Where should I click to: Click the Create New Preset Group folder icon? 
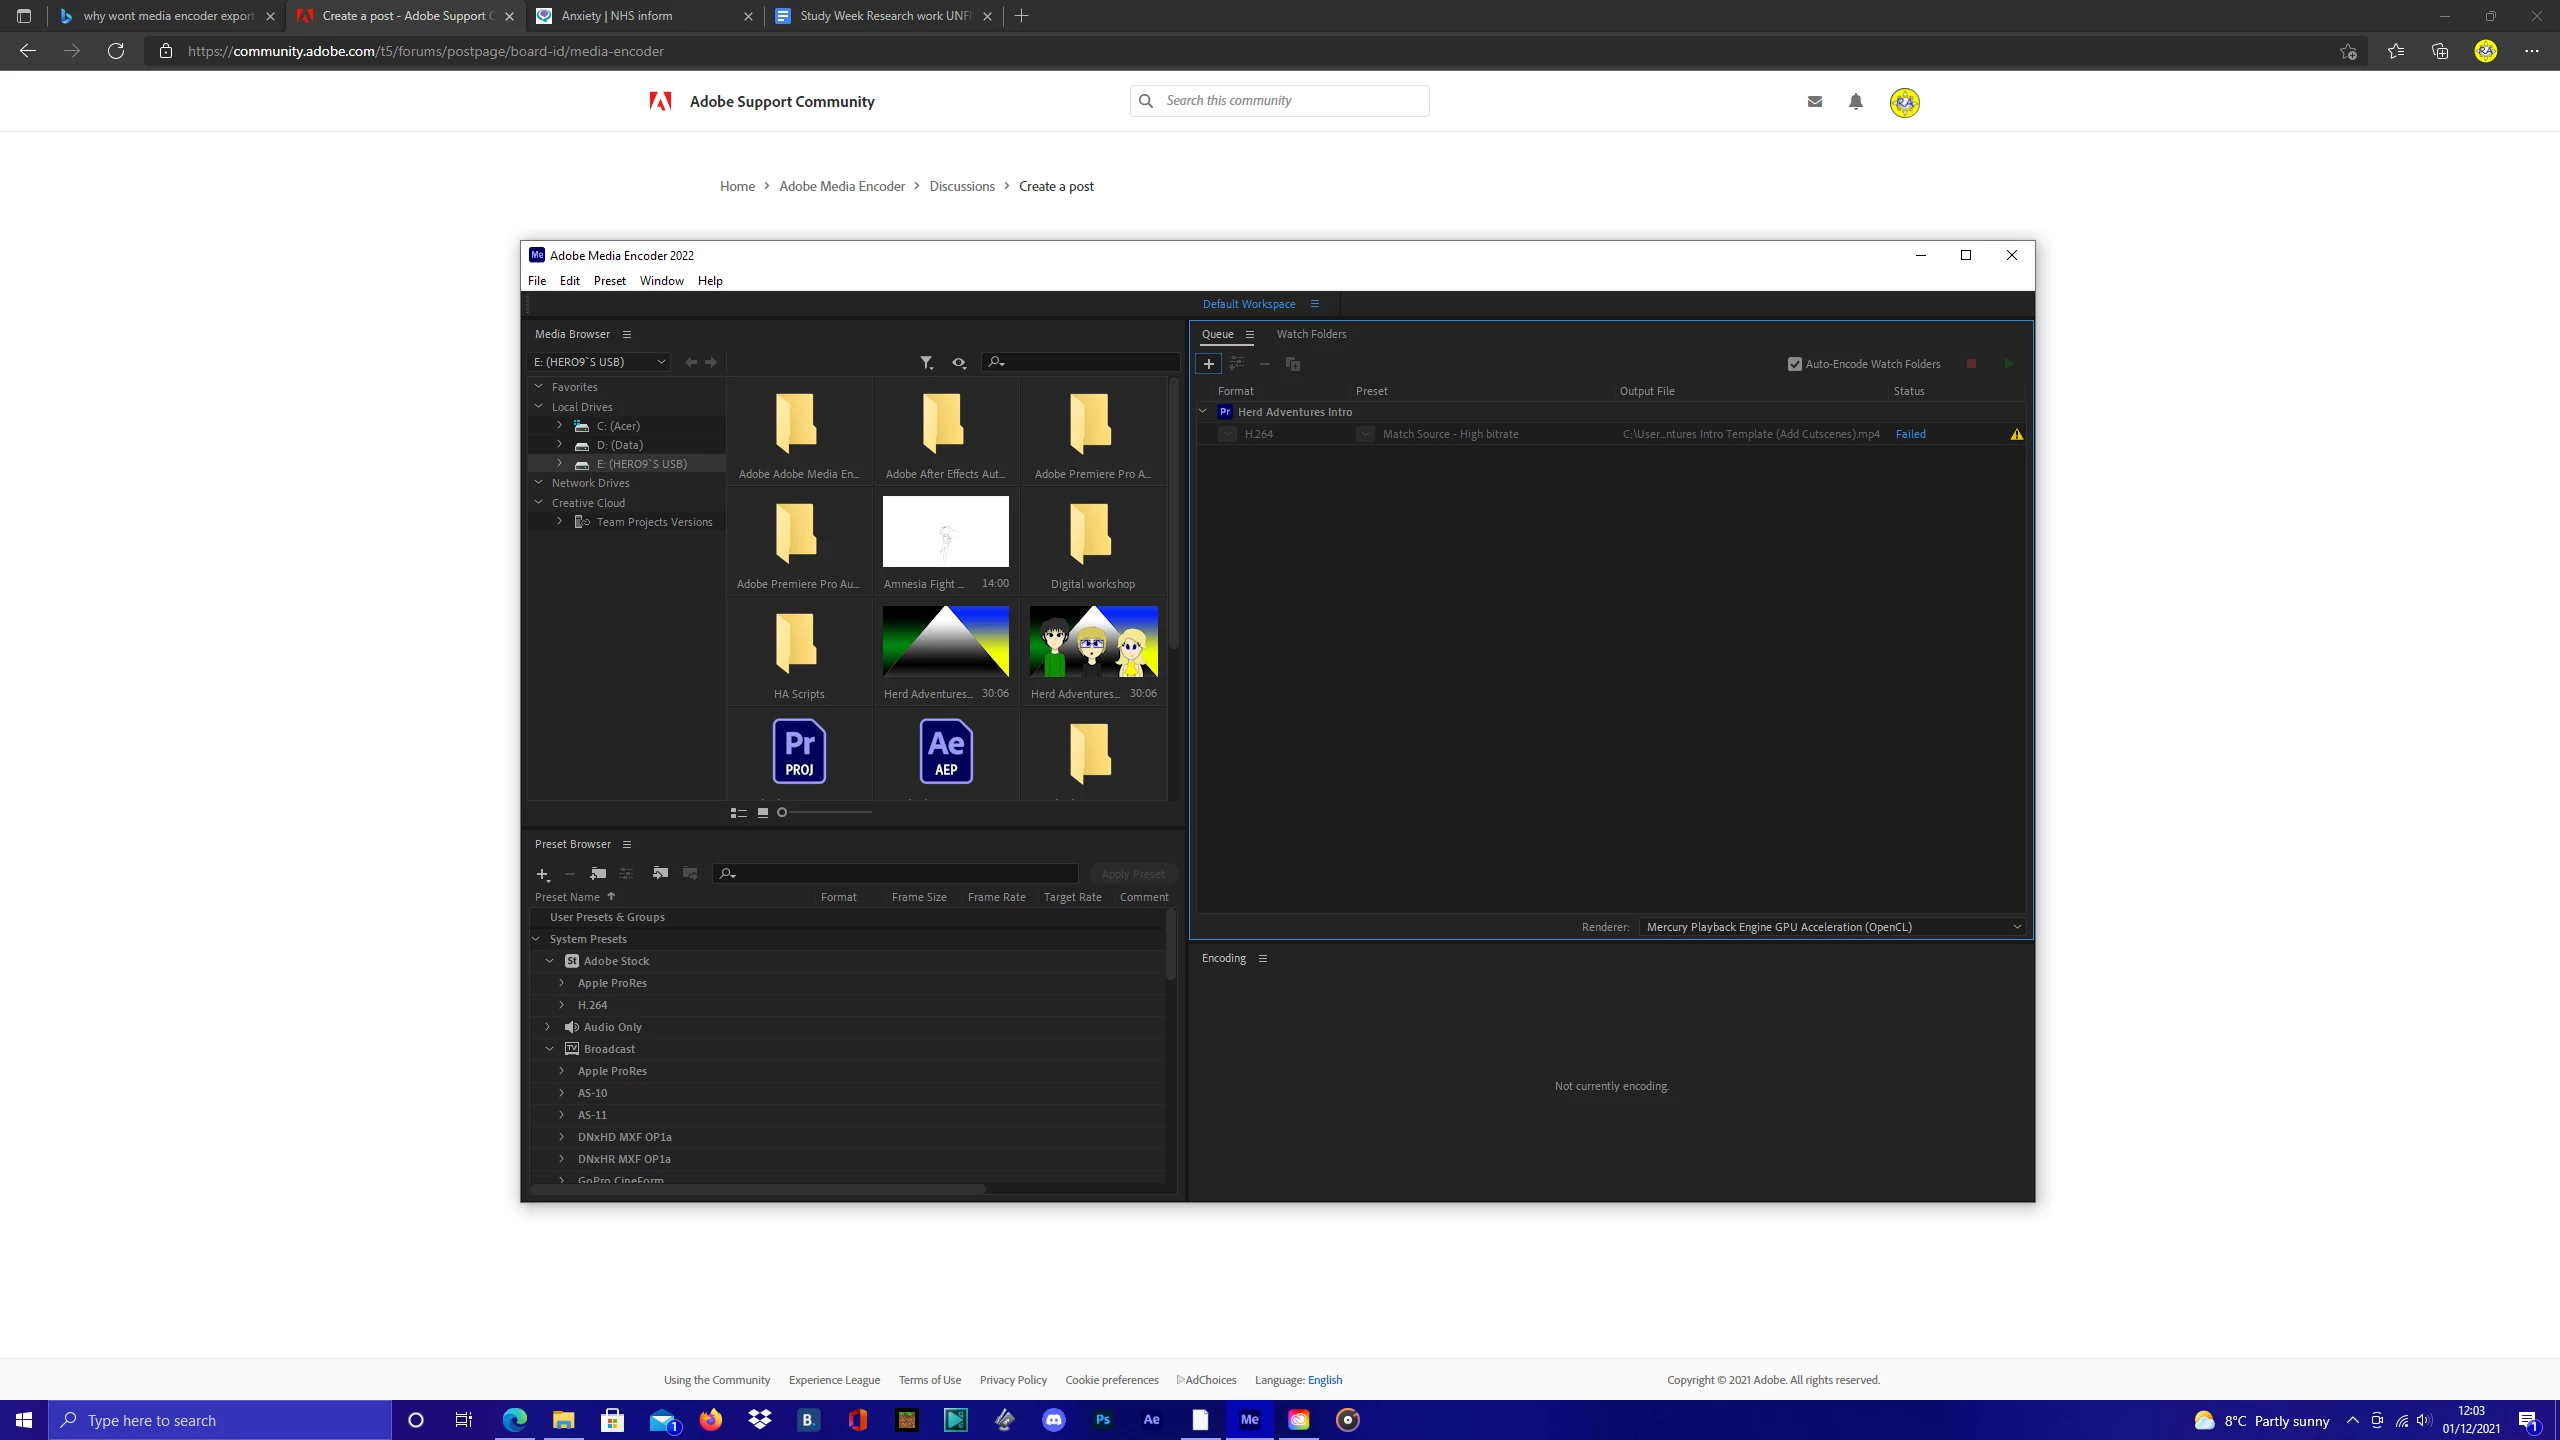click(x=598, y=874)
